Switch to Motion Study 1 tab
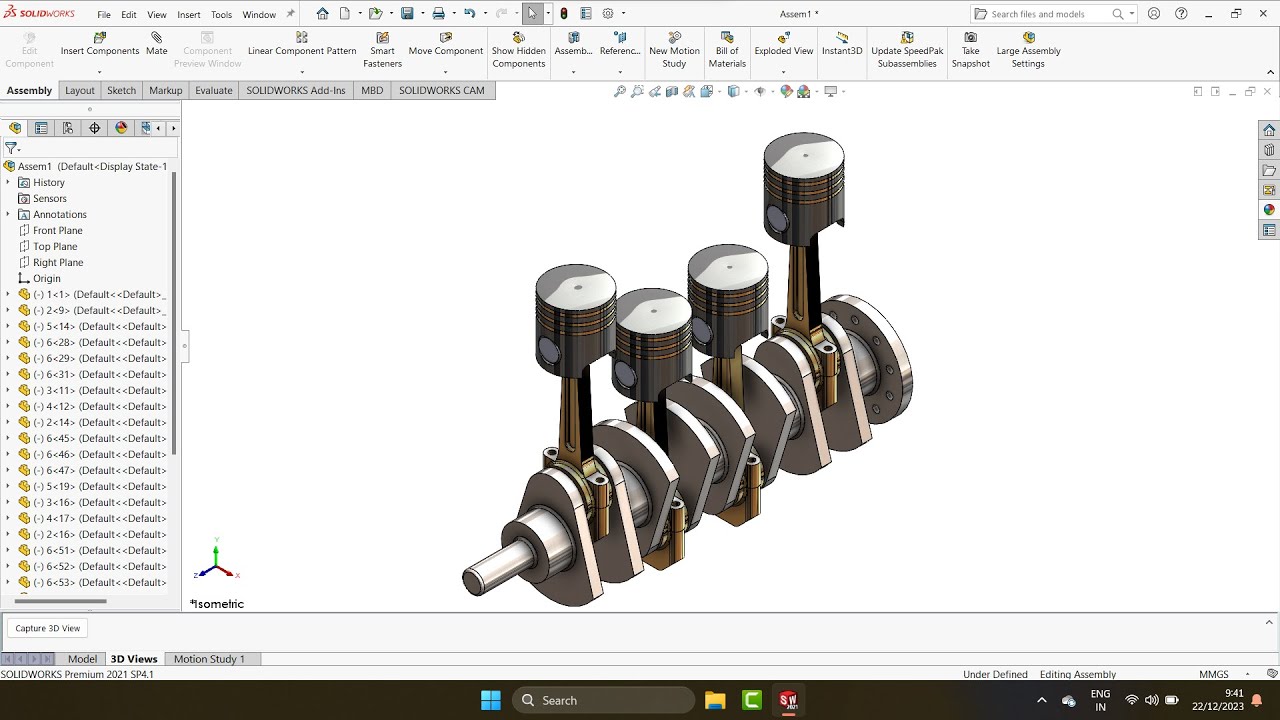The image size is (1280, 720). [209, 659]
